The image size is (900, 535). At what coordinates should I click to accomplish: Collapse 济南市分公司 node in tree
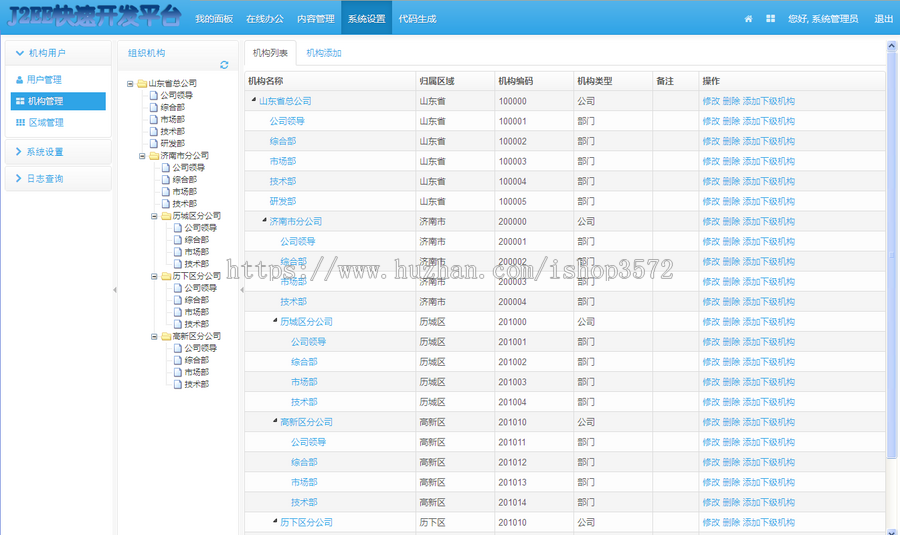142,156
